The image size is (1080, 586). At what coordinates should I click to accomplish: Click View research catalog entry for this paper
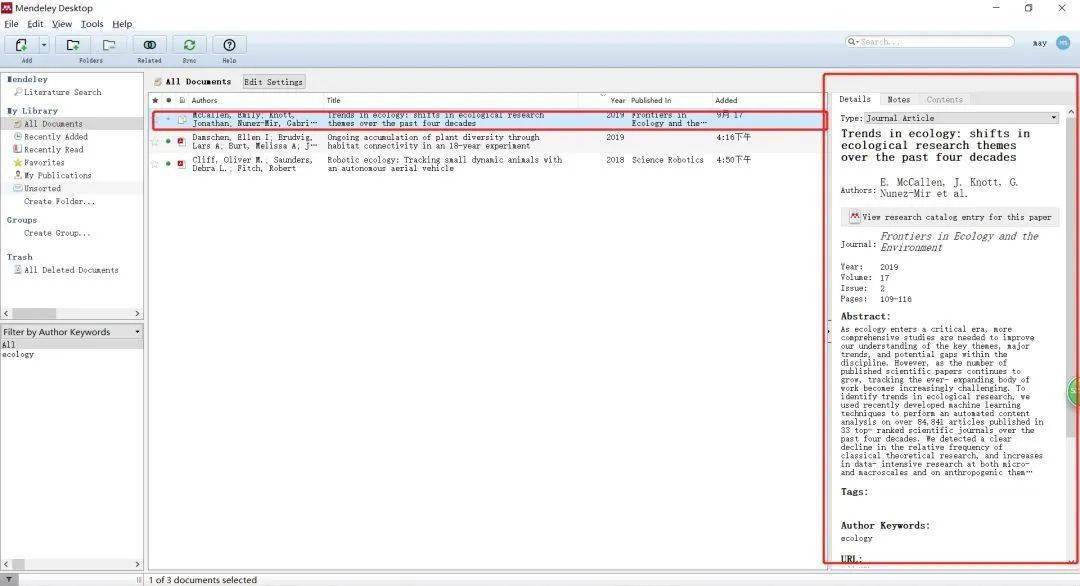[950, 217]
